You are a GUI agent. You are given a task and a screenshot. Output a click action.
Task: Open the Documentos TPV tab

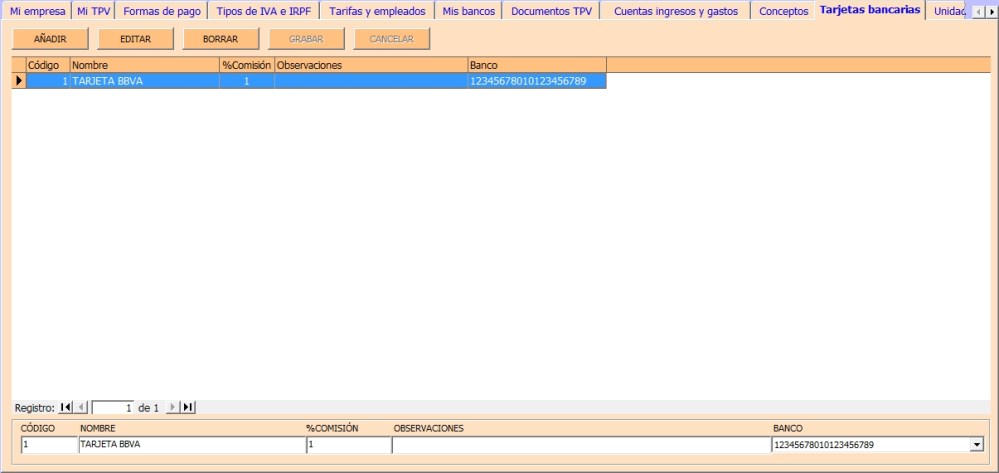[x=551, y=12]
